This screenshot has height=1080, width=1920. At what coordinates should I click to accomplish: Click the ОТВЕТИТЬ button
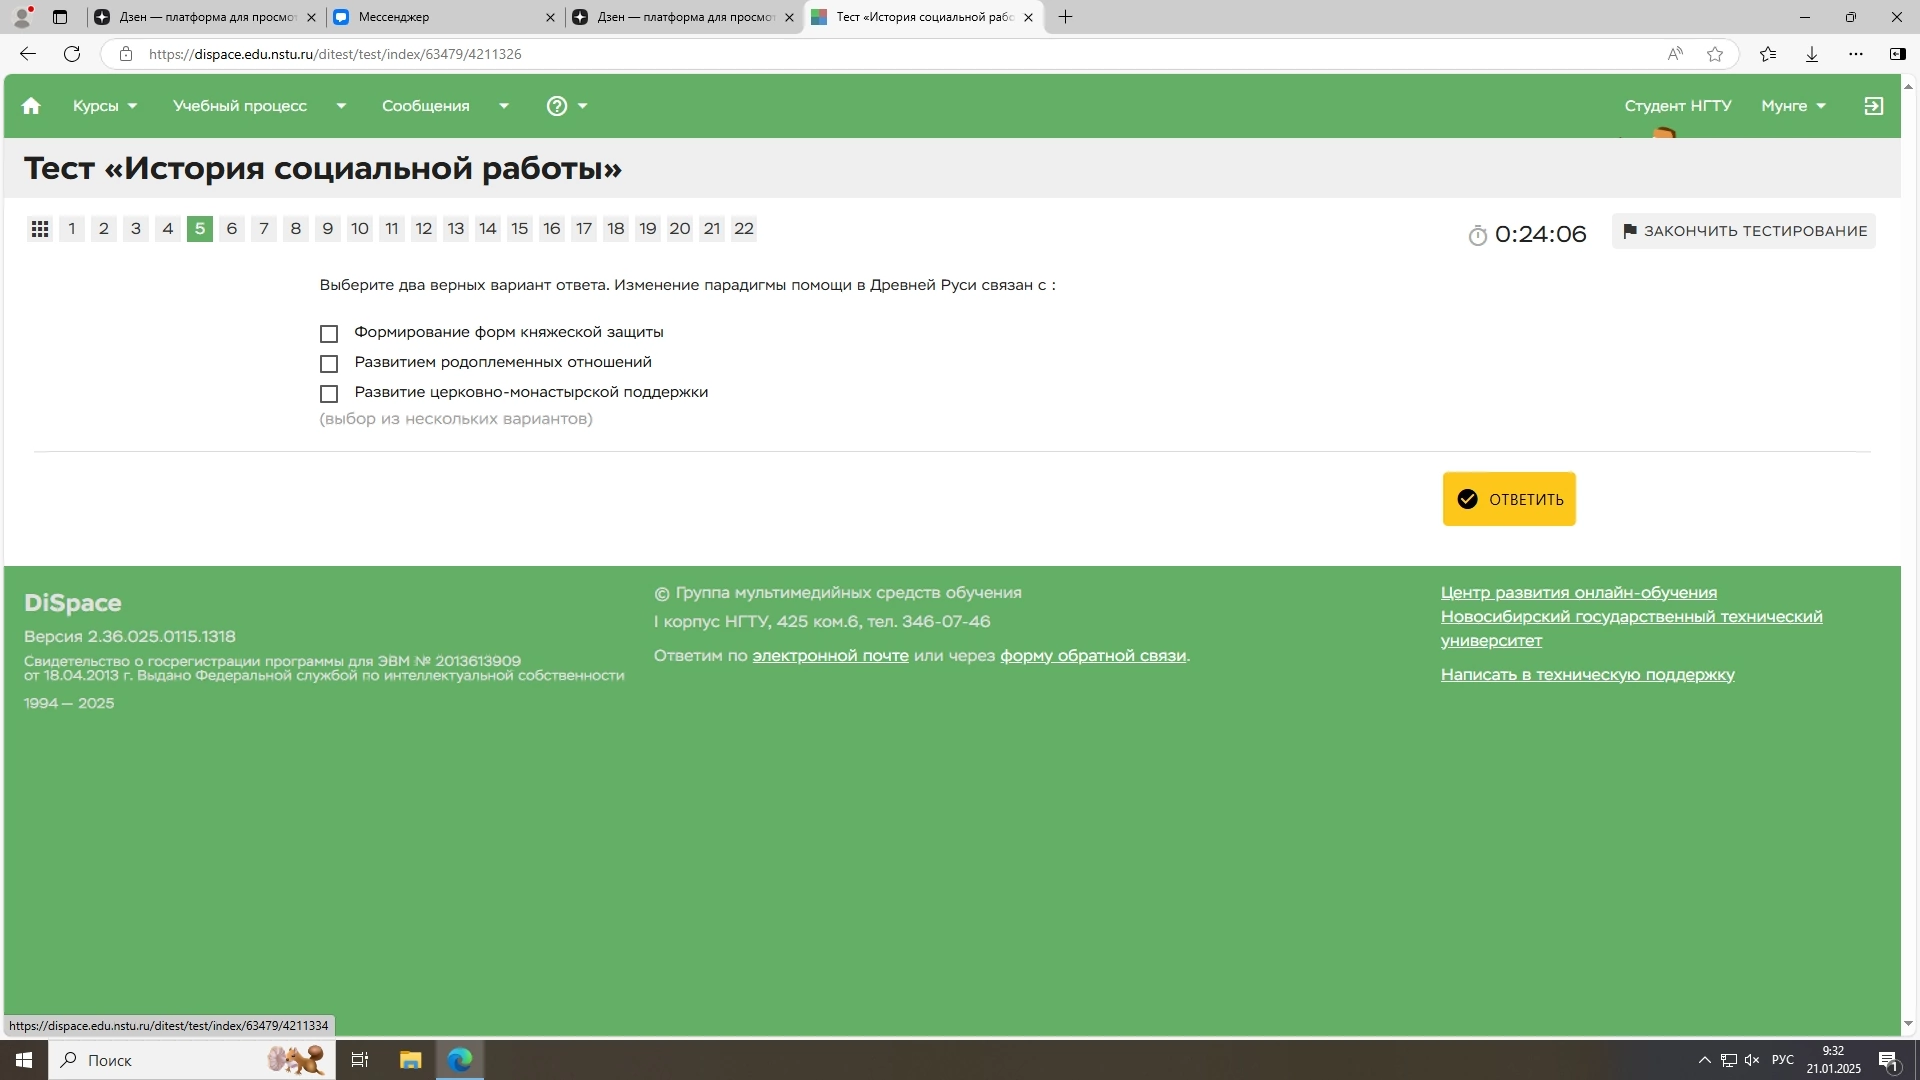coord(1509,499)
